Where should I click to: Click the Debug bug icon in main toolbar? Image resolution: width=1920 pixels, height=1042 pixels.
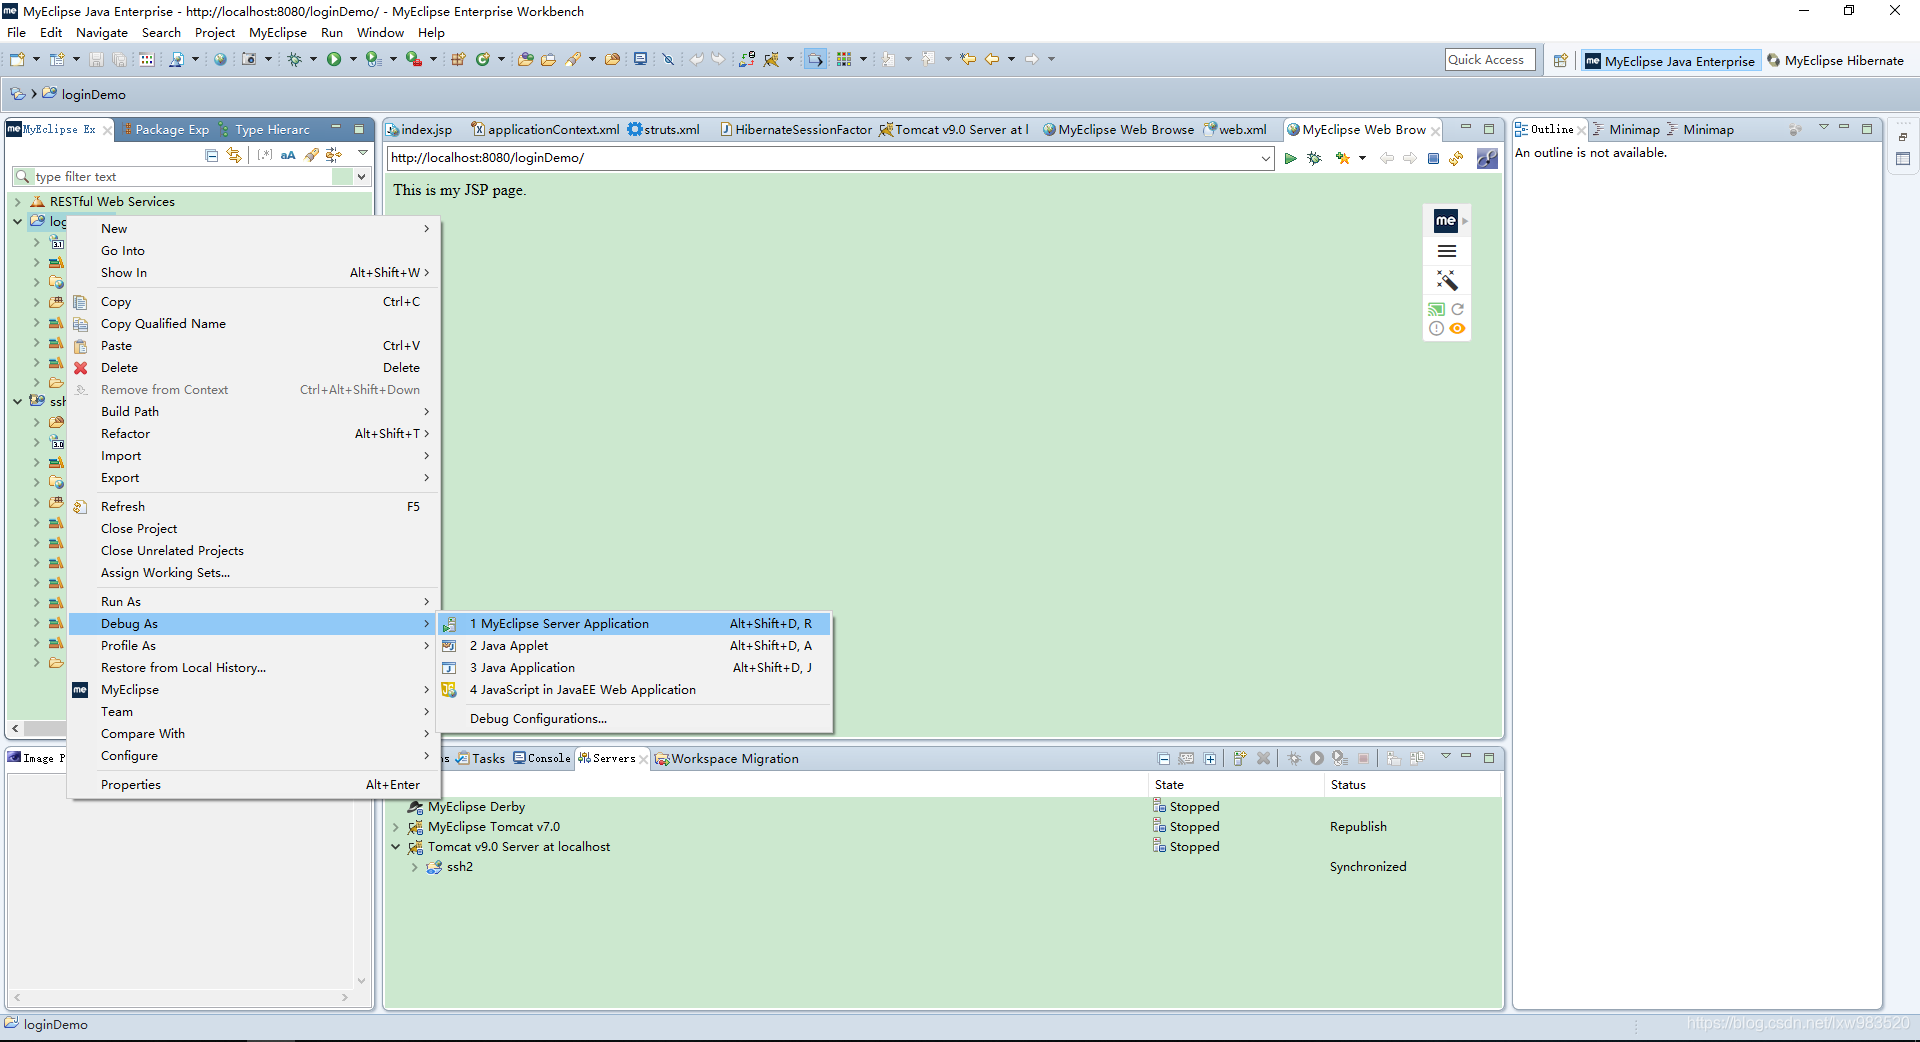pyautogui.click(x=294, y=59)
